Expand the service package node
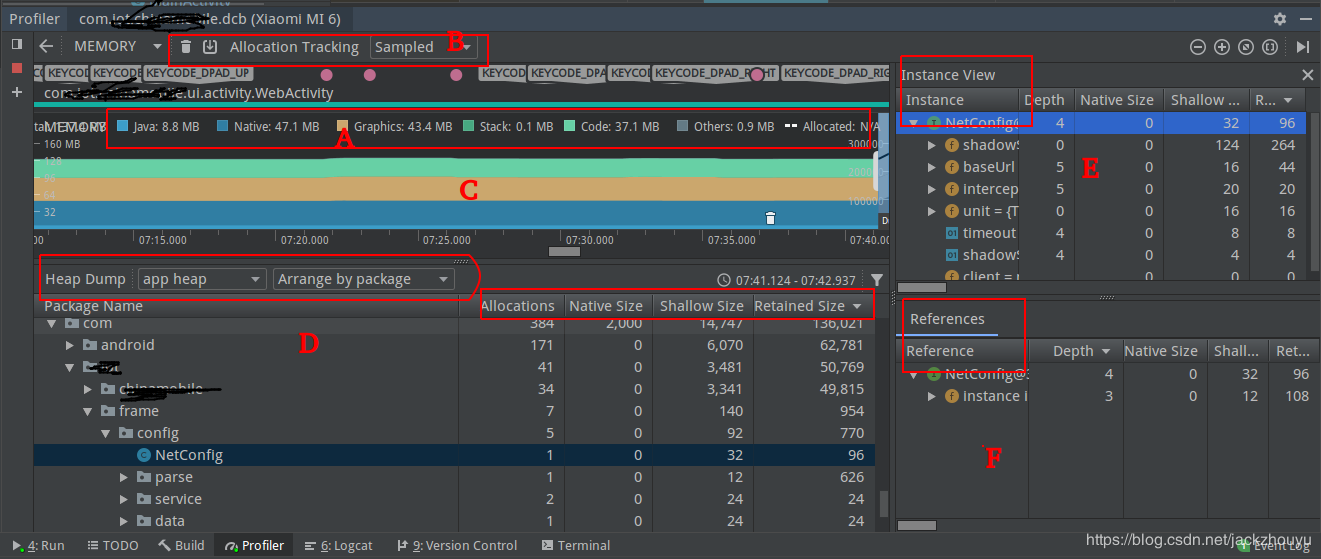This screenshot has width=1321, height=559. pyautogui.click(x=124, y=499)
